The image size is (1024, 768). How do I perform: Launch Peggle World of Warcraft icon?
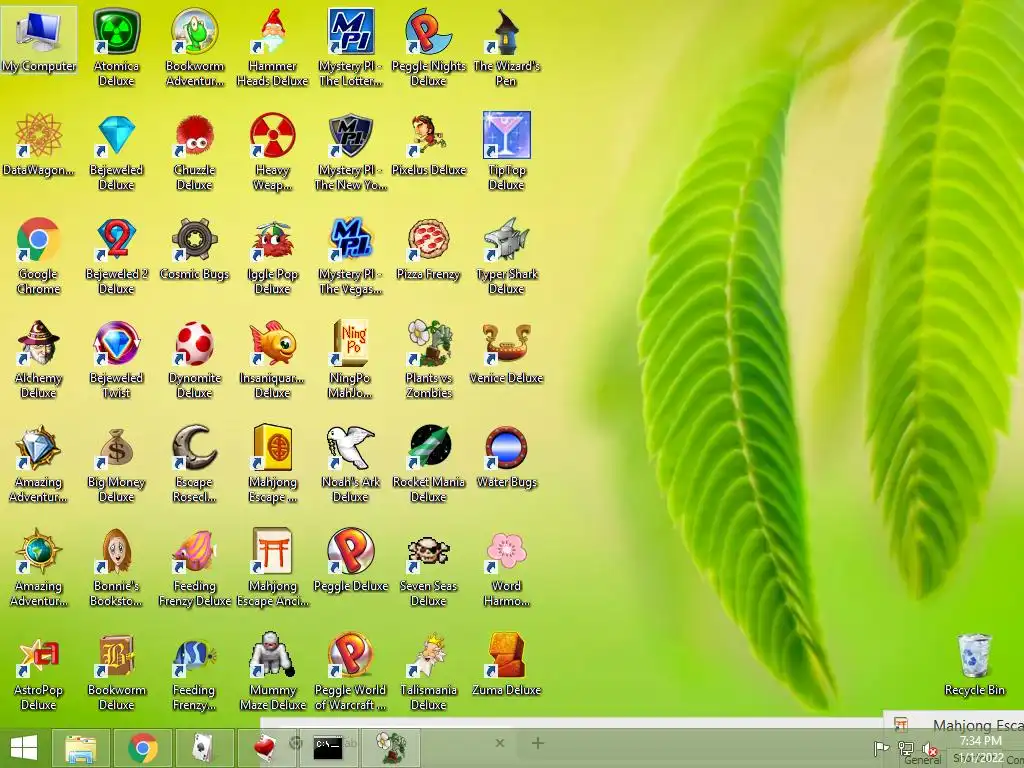[351, 671]
